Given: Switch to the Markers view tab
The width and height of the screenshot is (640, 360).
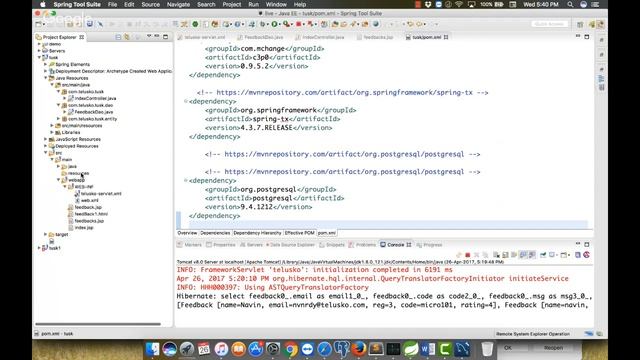Looking at the screenshot, I should pos(189,245).
